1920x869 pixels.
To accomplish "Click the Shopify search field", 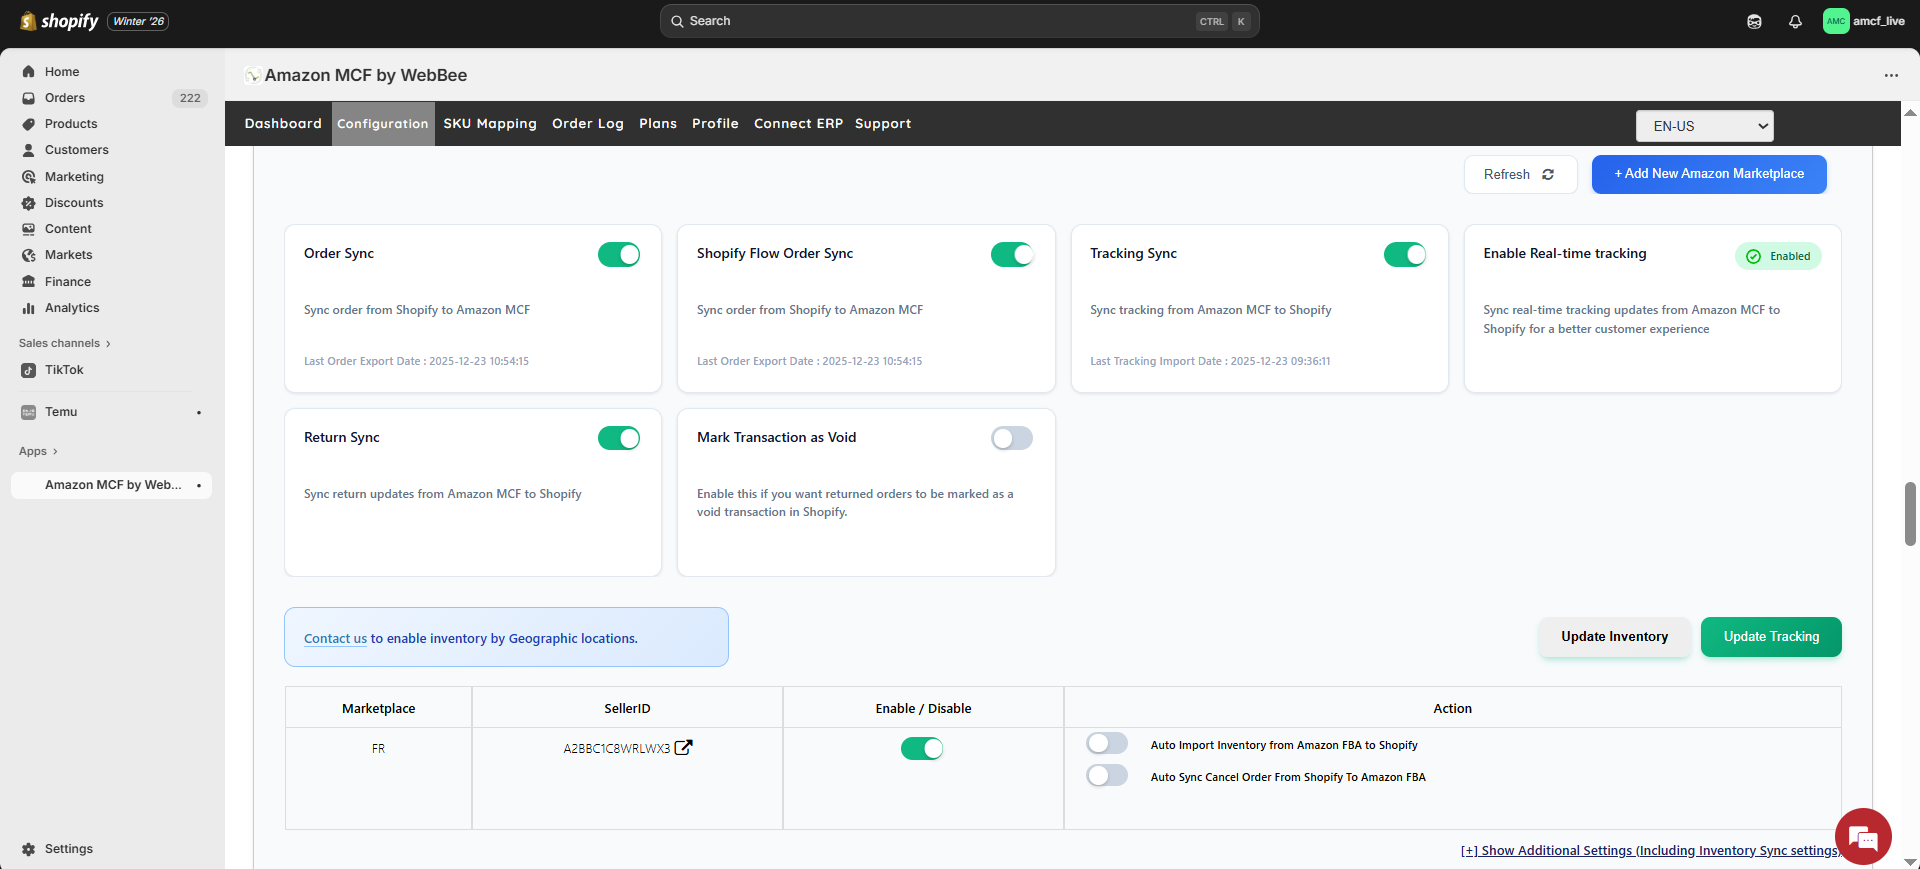I will click(940, 21).
